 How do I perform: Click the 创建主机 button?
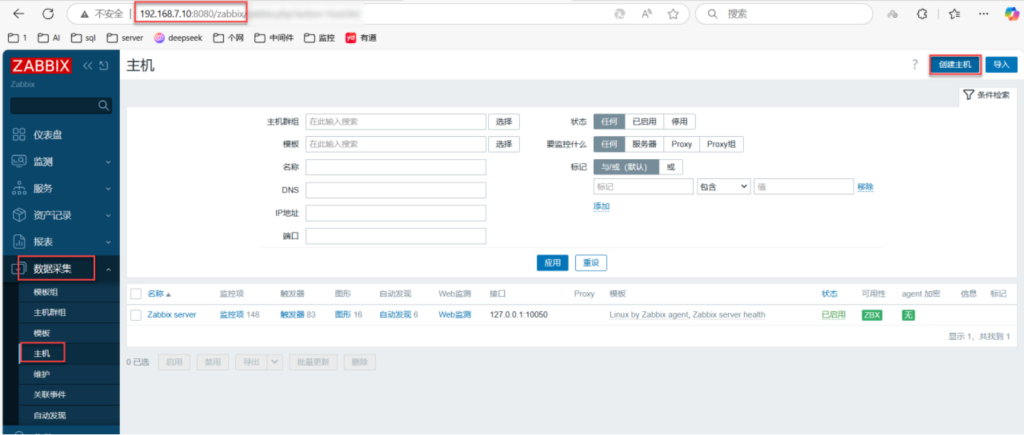click(954, 65)
